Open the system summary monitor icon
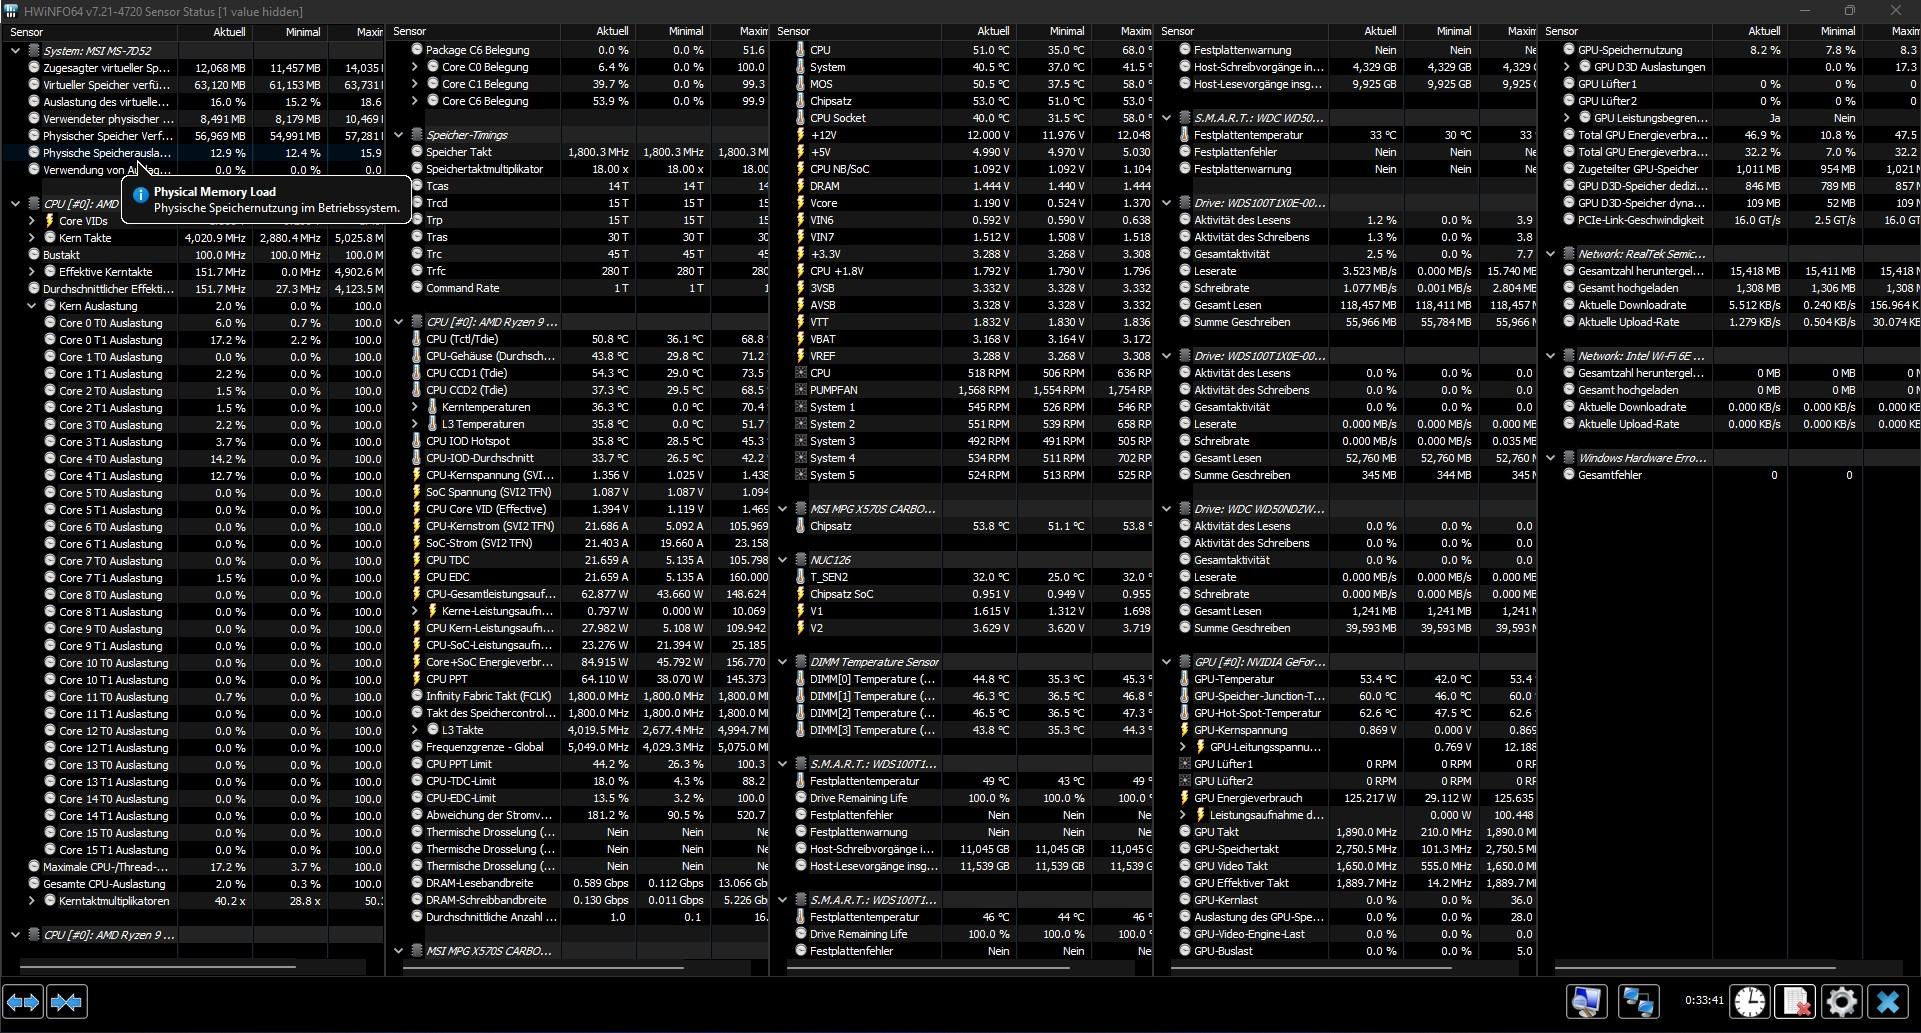Screen dimensions: 1921x1033 (1587, 1001)
